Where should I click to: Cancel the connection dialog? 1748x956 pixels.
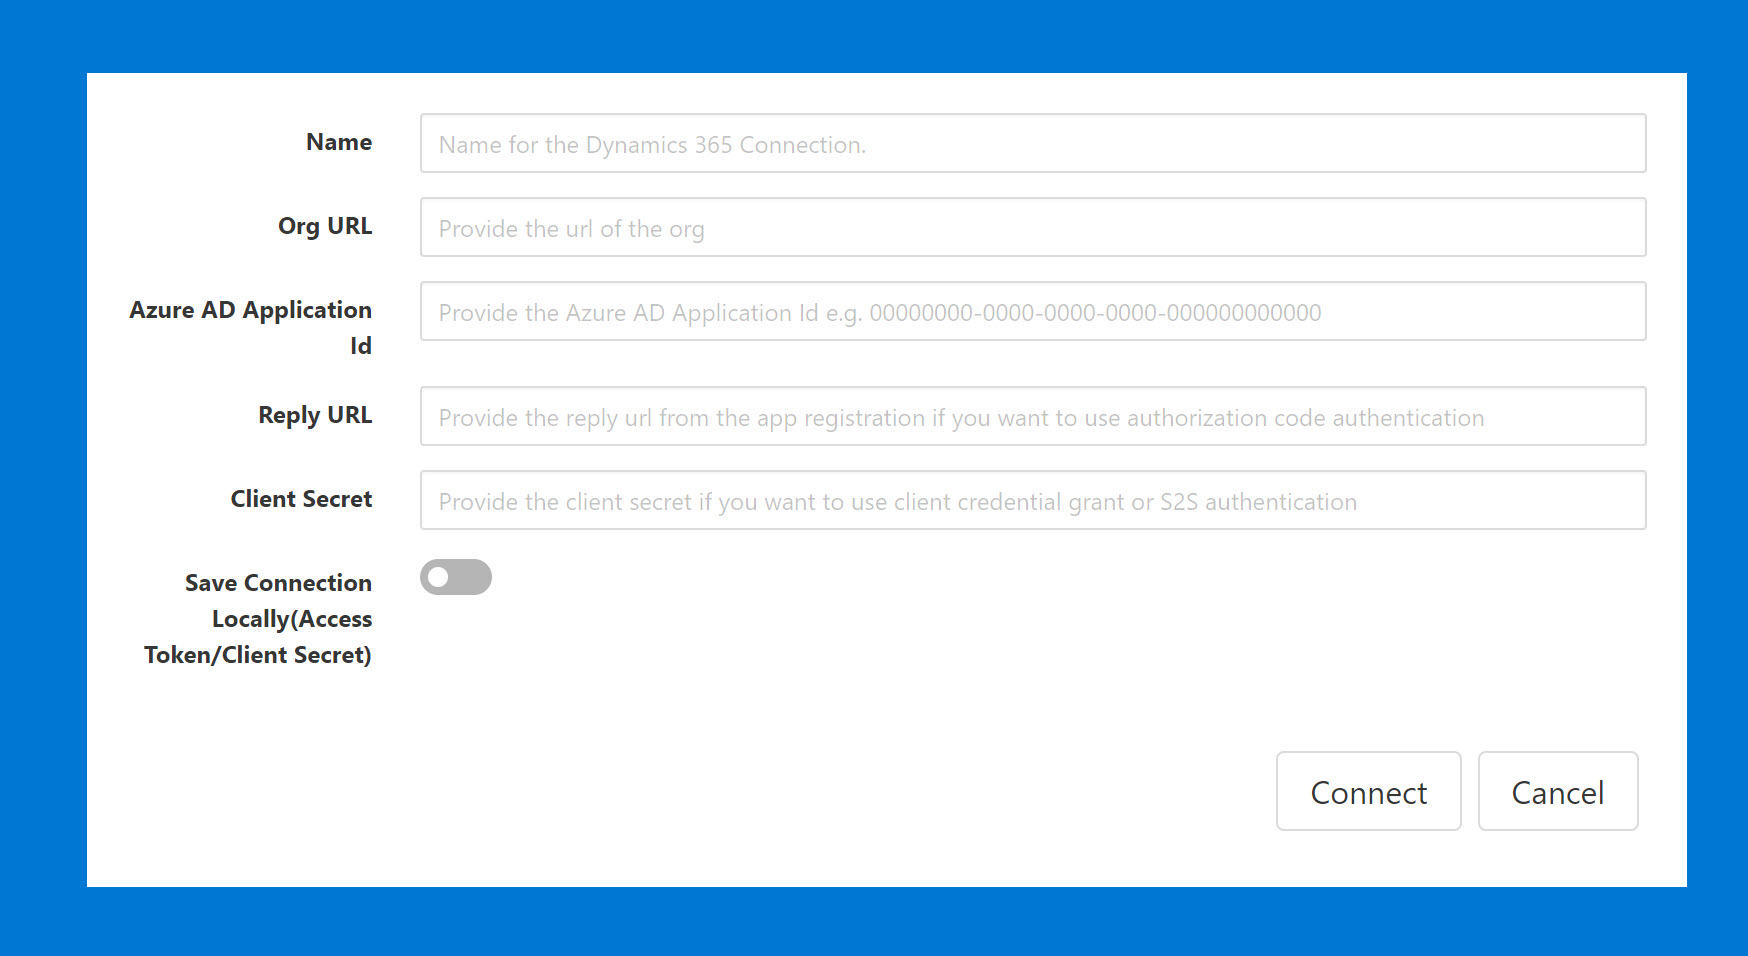pos(1558,791)
